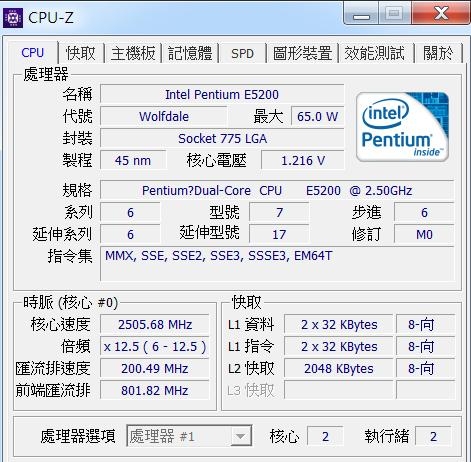This screenshot has height=462, width=471.
Task: Switch to the CPU tab
Action: pos(32,53)
